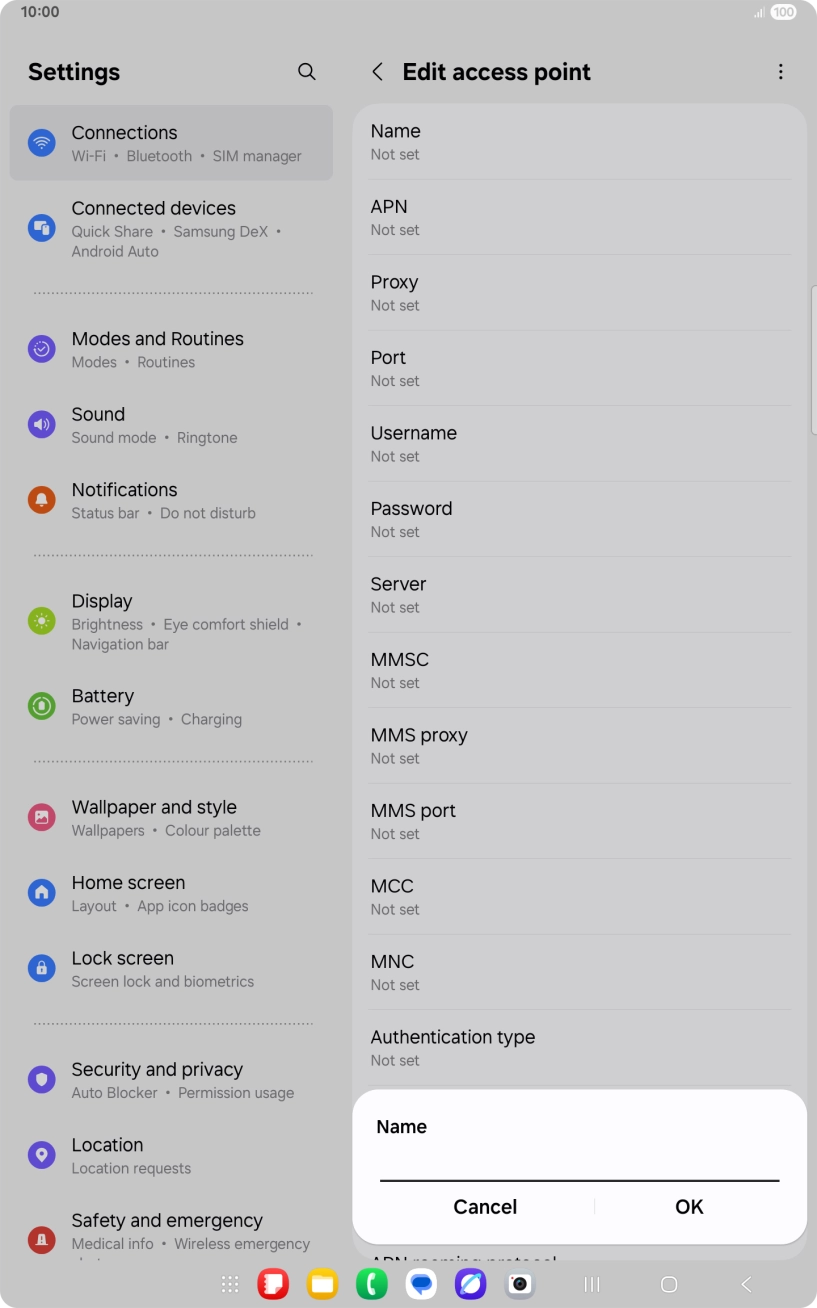Viewport: 817px width, 1308px height.
Task: Open Samsung Notes from the taskbar
Action: click(273, 1284)
